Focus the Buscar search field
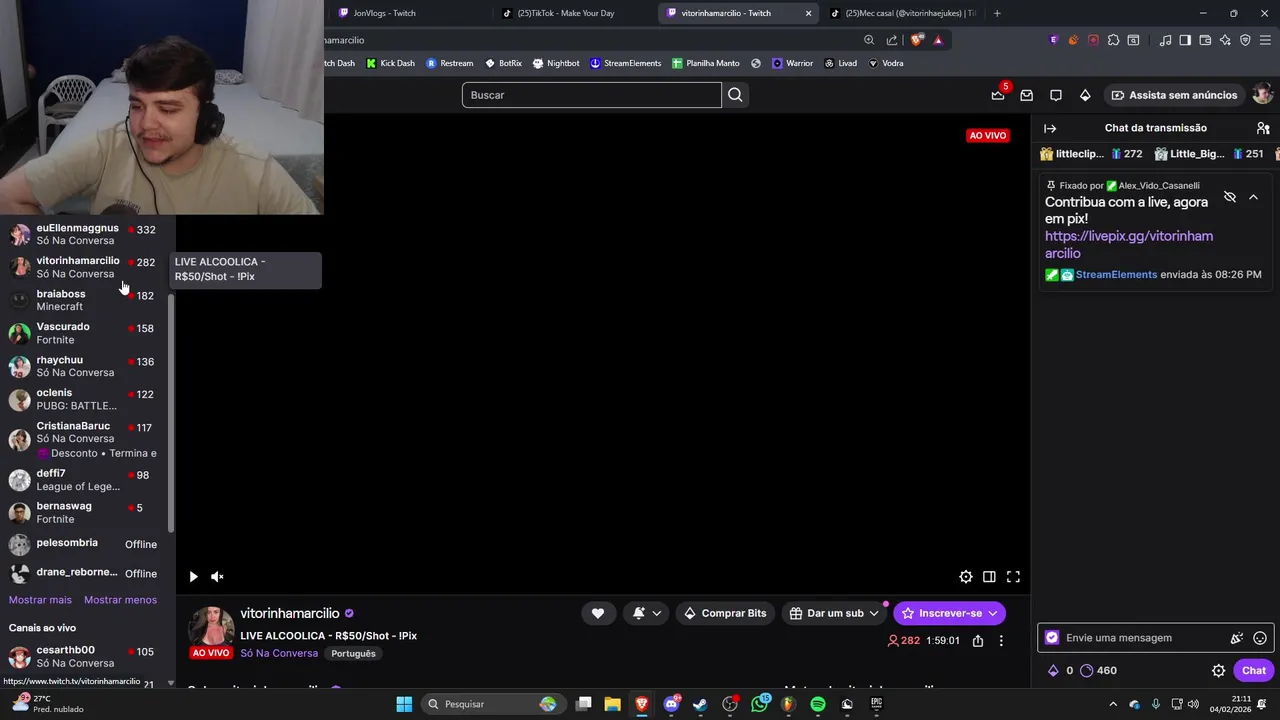1280x720 pixels. [x=591, y=95]
